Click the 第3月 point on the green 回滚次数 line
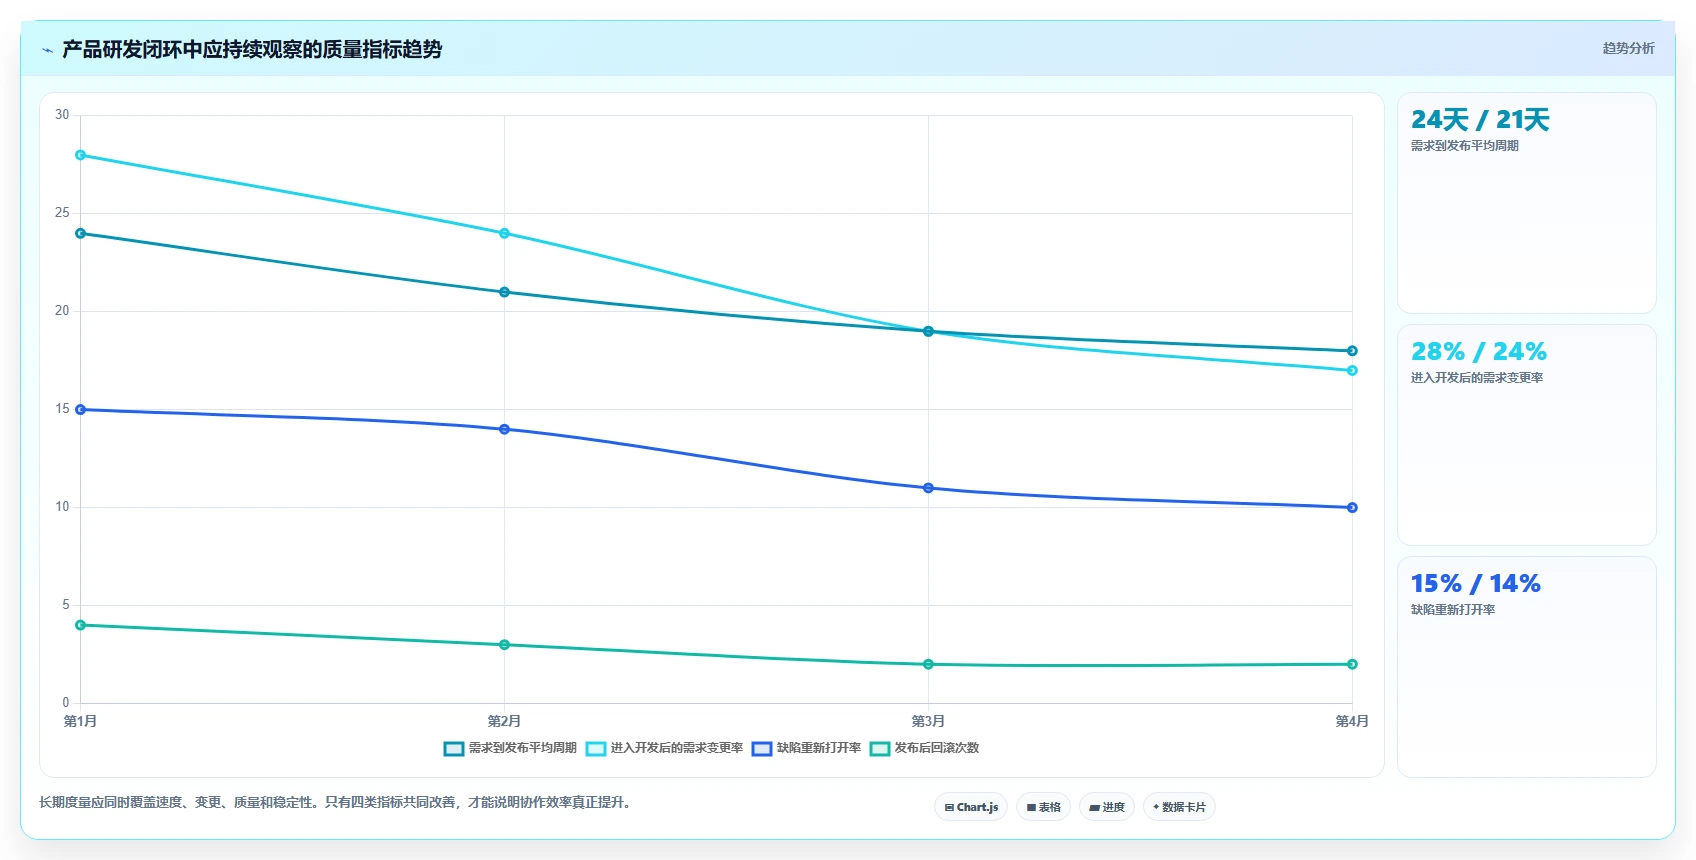This screenshot has height=860, width=1696. pyautogui.click(x=928, y=664)
